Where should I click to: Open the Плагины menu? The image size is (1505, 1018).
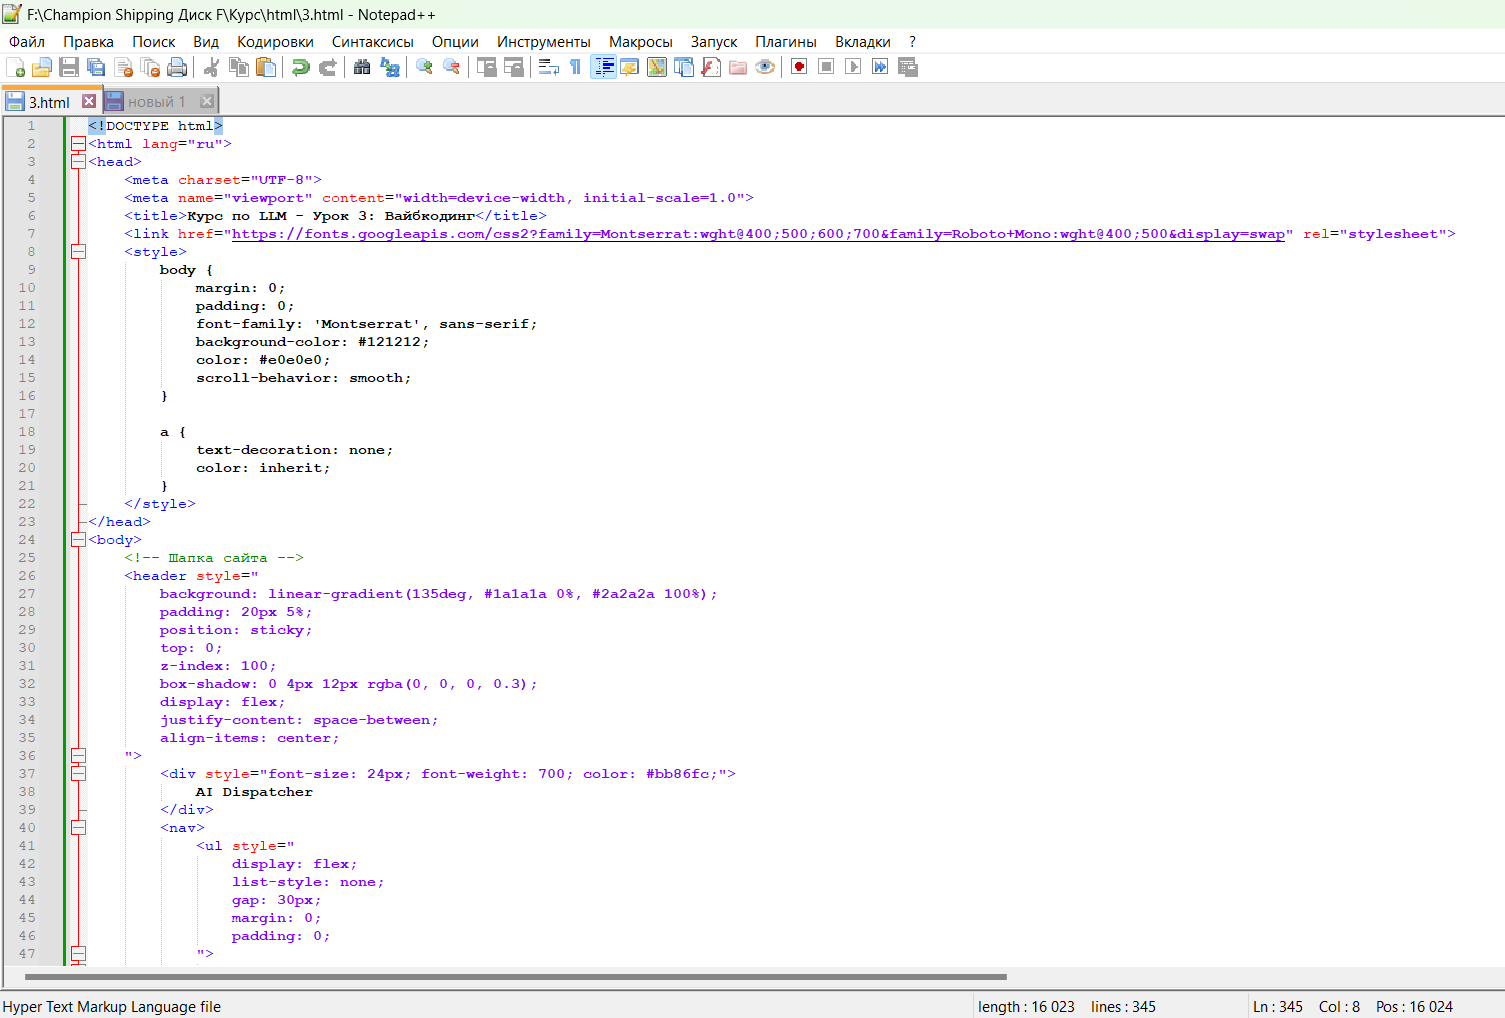pyautogui.click(x=786, y=42)
